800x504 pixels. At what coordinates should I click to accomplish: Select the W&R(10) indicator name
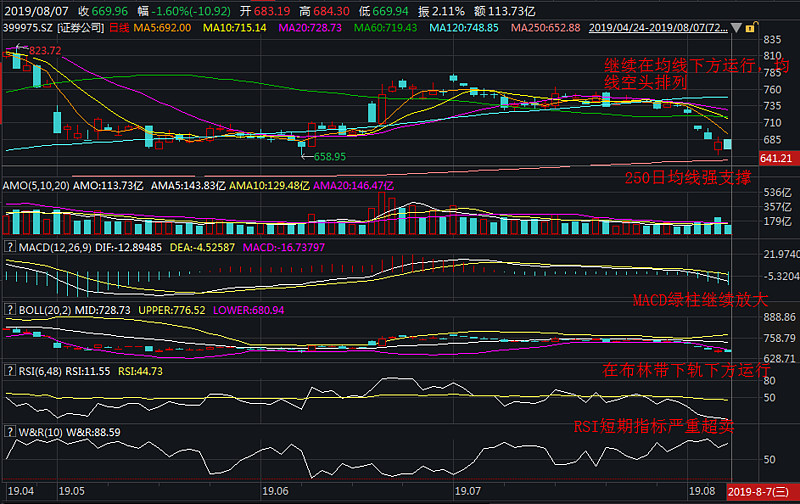point(41,433)
